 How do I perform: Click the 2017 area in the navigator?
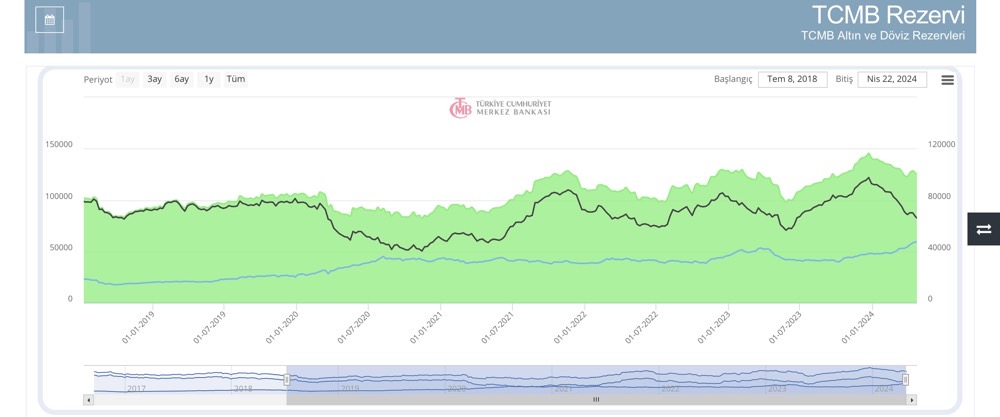[137, 387]
